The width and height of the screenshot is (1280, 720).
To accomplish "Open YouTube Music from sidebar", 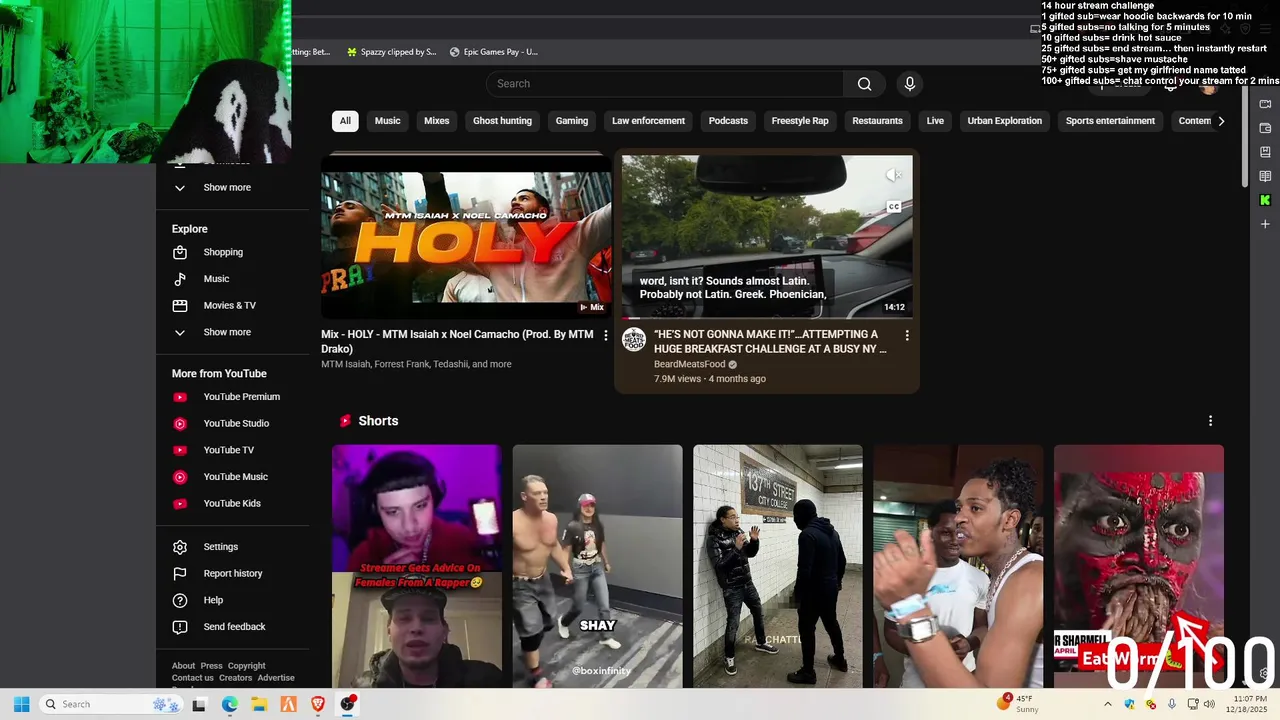I will coord(233,477).
